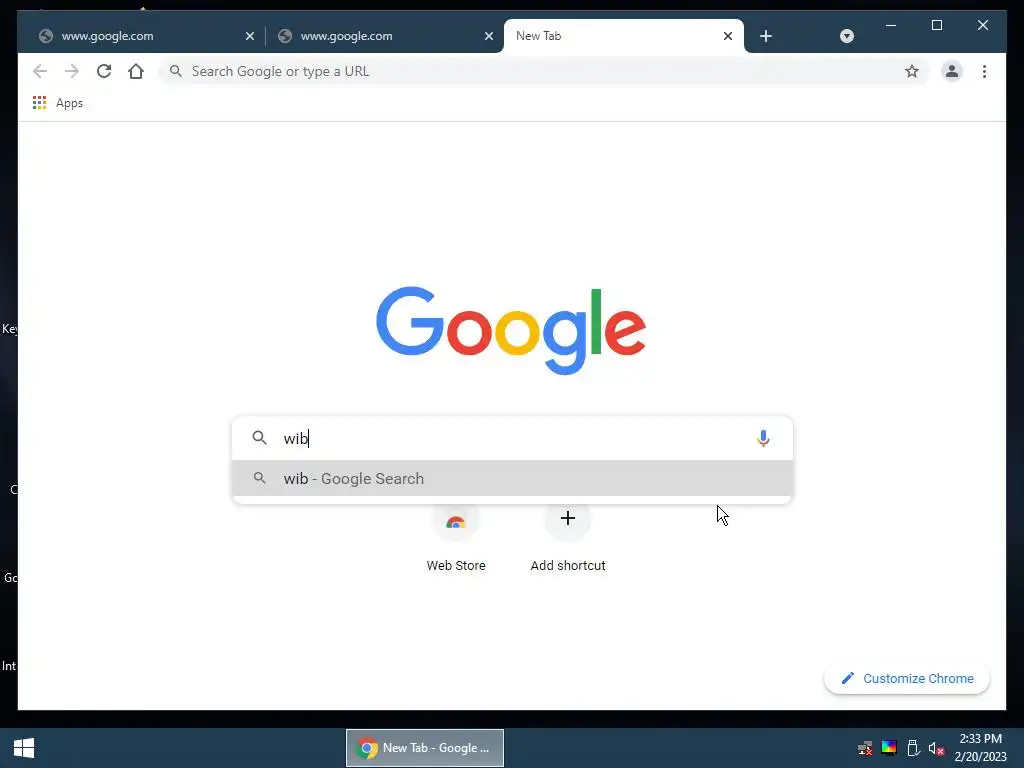Click the USB device tray icon

coord(913,748)
